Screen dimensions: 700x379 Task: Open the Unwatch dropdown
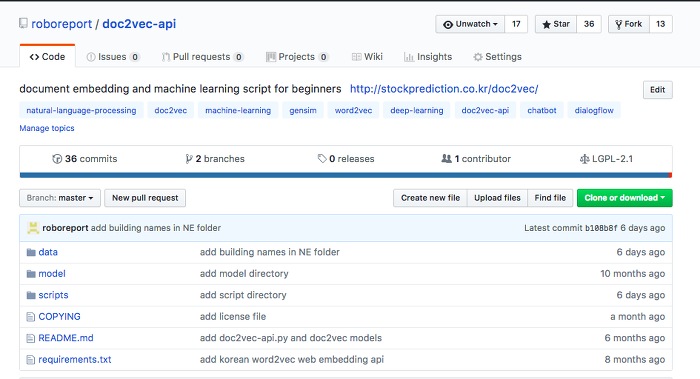470,24
